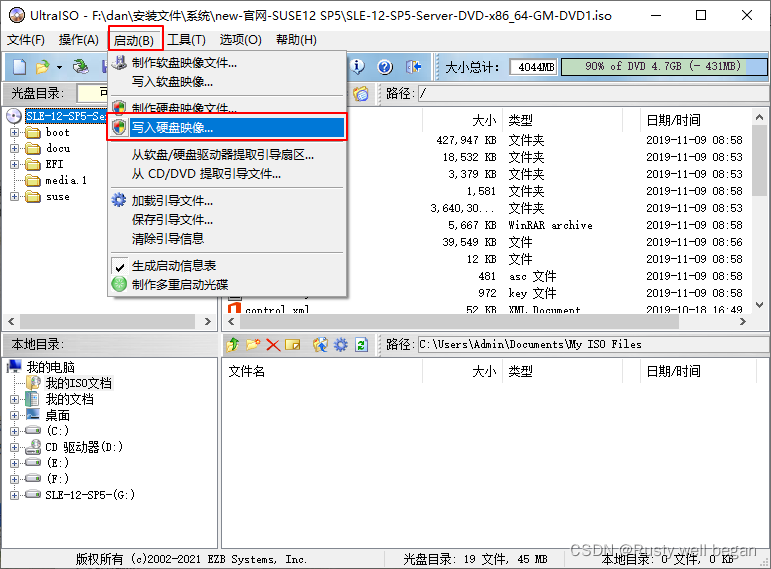Choose 从 CD/DVD 提取引导文件... entry
771x569 pixels.
[227, 174]
